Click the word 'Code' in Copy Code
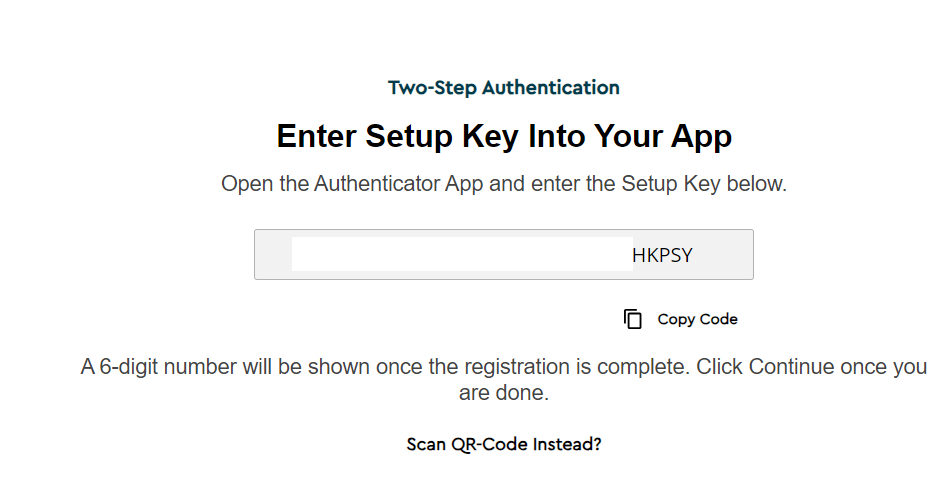The image size is (952, 482). tap(718, 320)
